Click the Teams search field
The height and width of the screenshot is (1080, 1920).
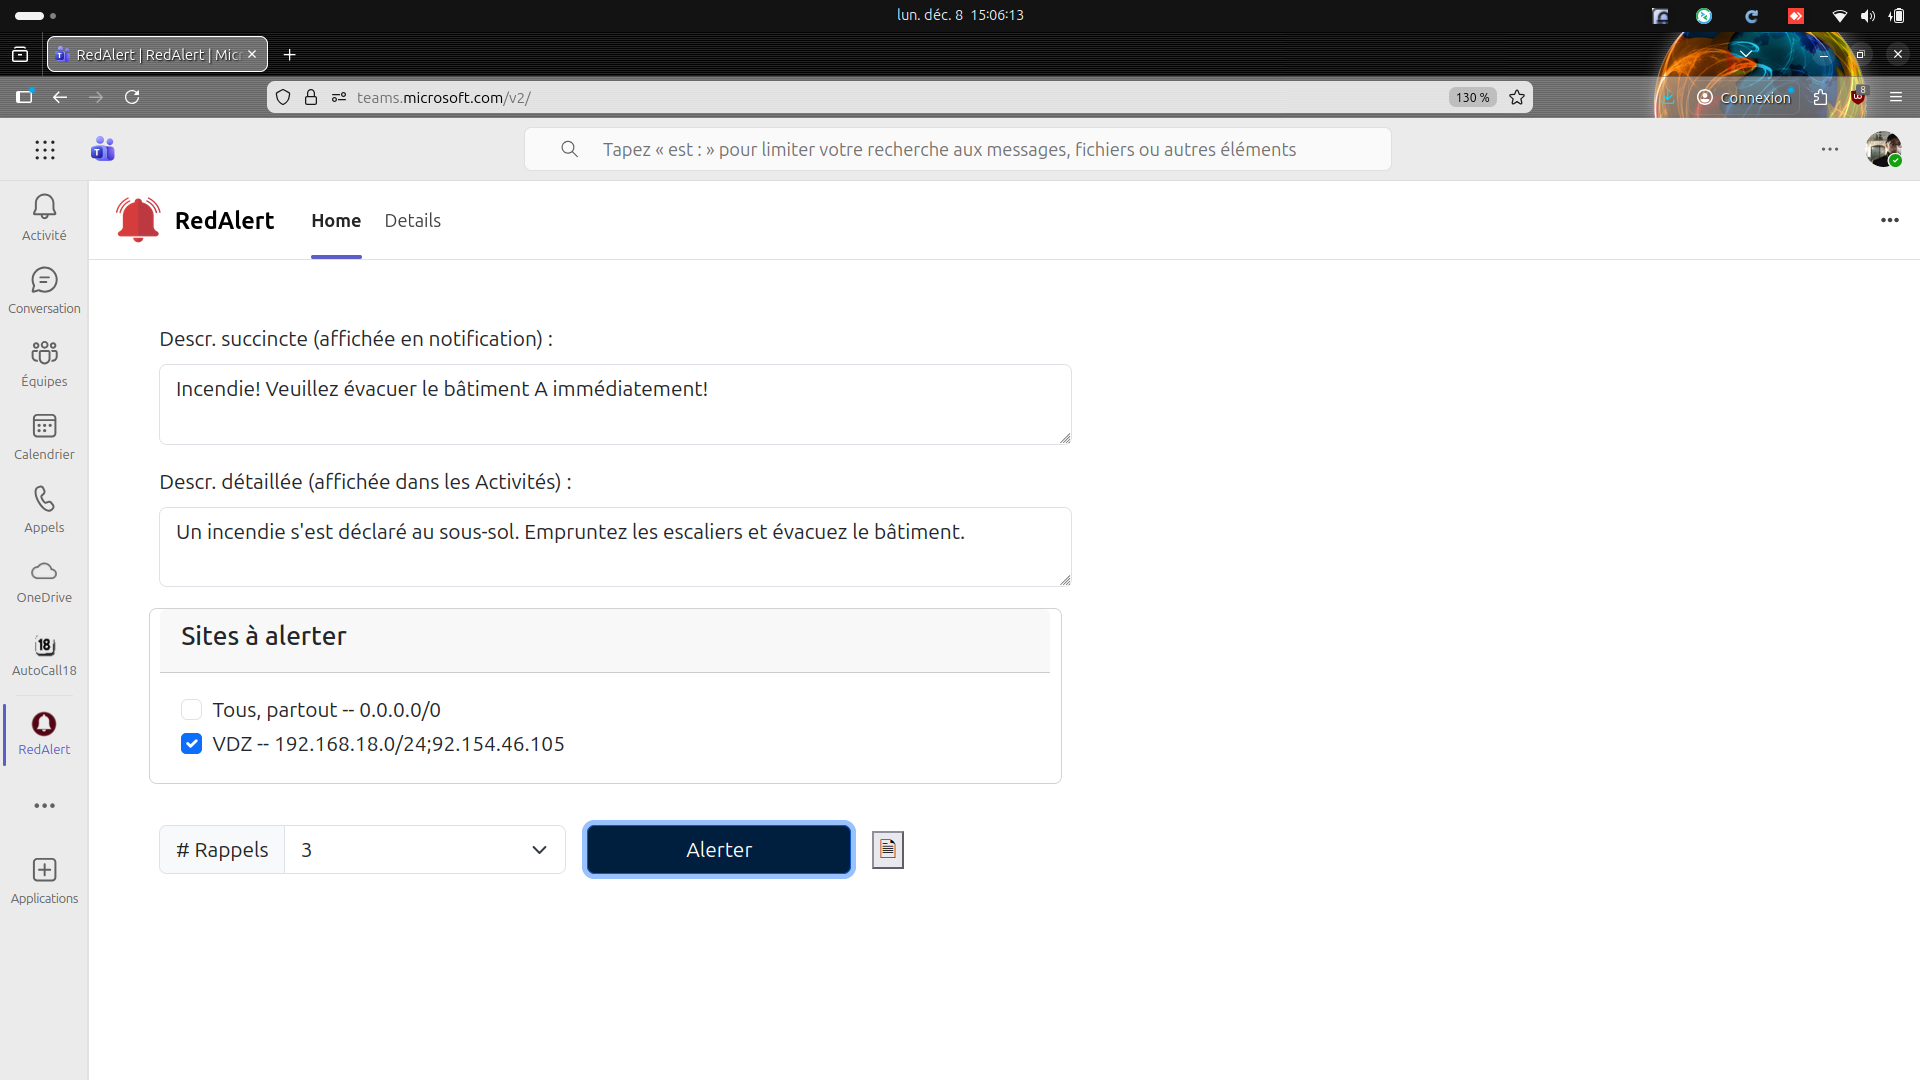[x=957, y=149]
